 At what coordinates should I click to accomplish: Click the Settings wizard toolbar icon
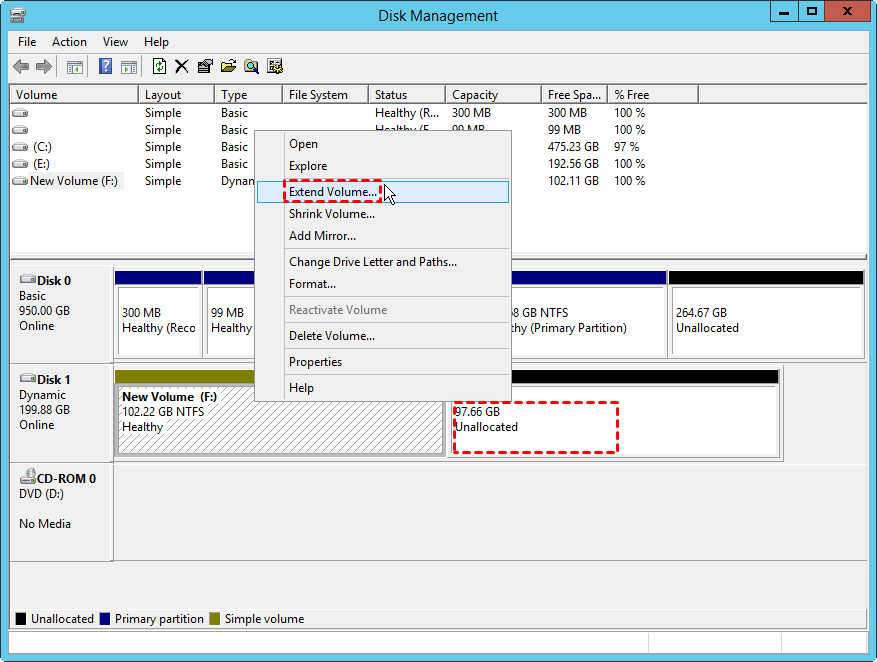point(275,67)
